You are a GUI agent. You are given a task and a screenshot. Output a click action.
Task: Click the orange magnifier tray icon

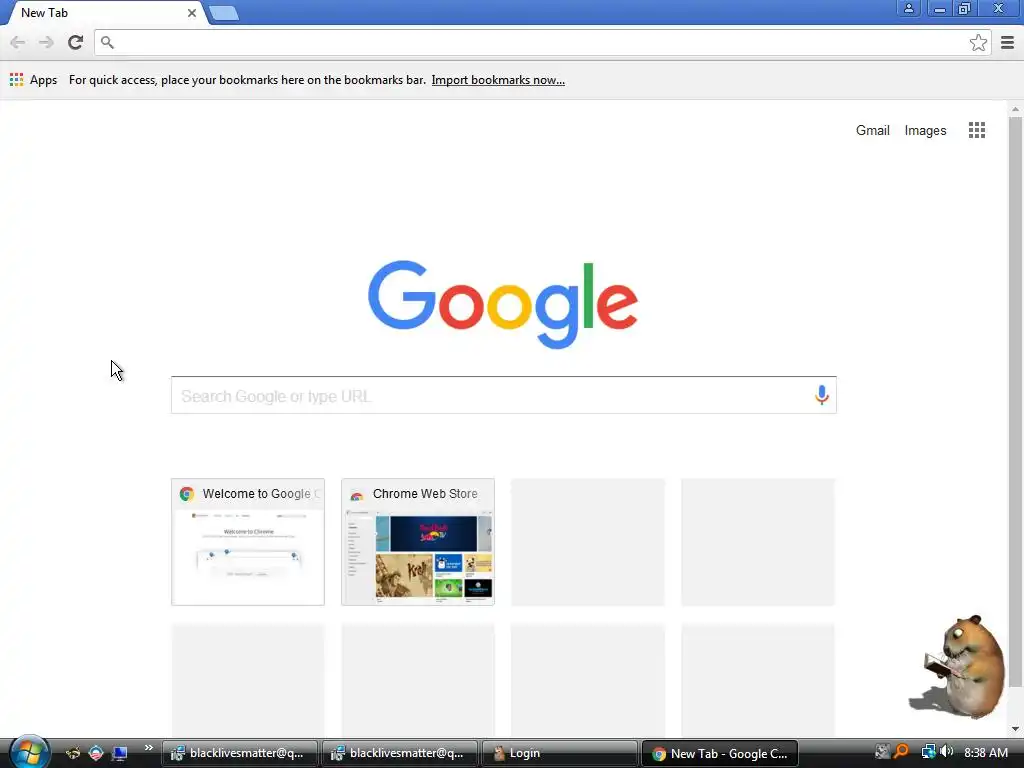(x=901, y=752)
